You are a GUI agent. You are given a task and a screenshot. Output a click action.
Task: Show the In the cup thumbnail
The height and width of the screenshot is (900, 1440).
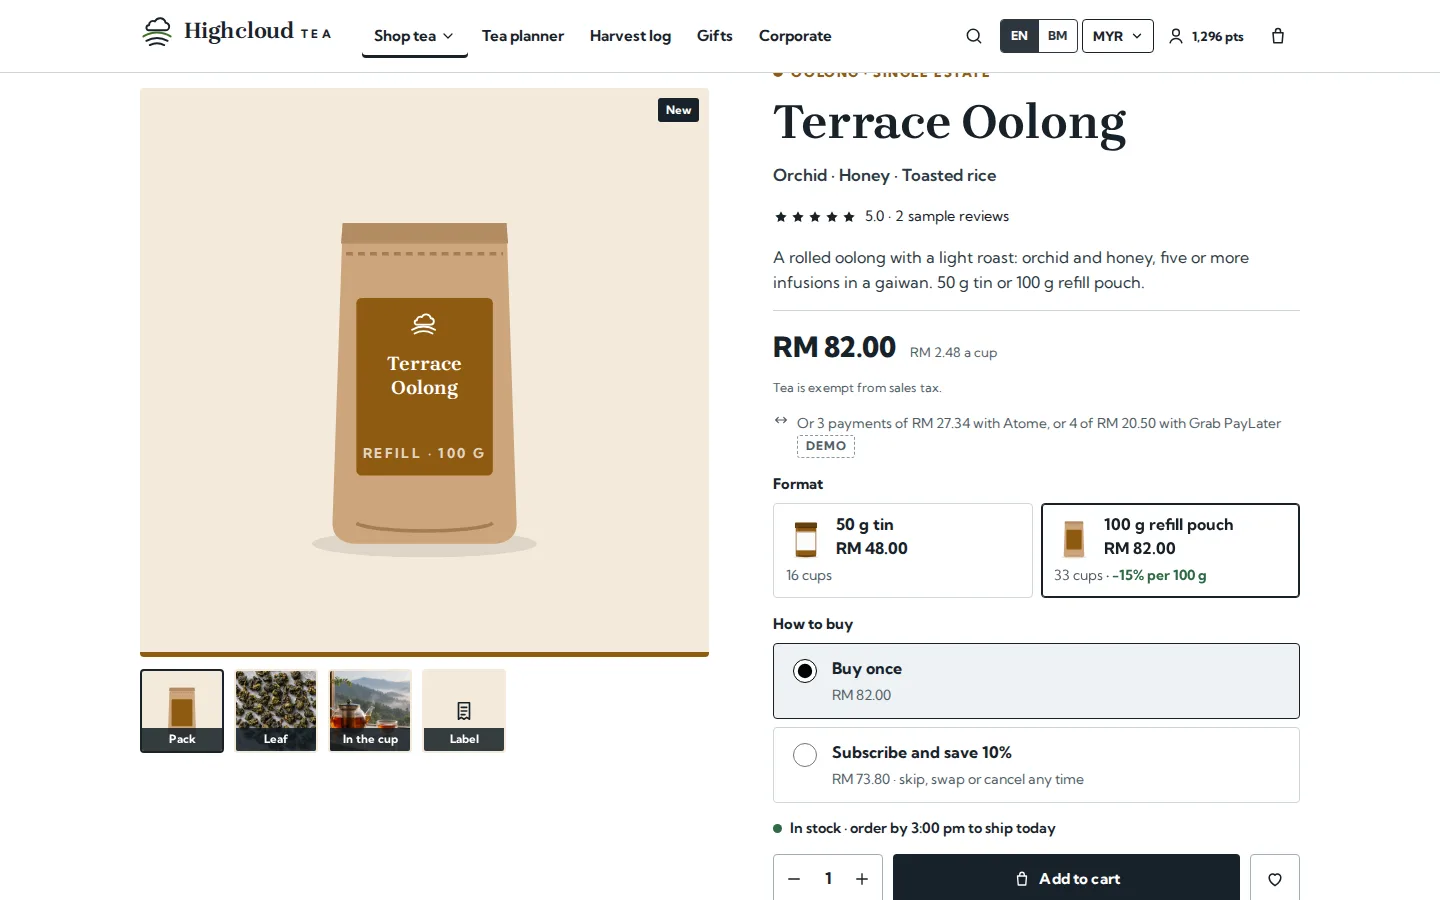click(370, 711)
